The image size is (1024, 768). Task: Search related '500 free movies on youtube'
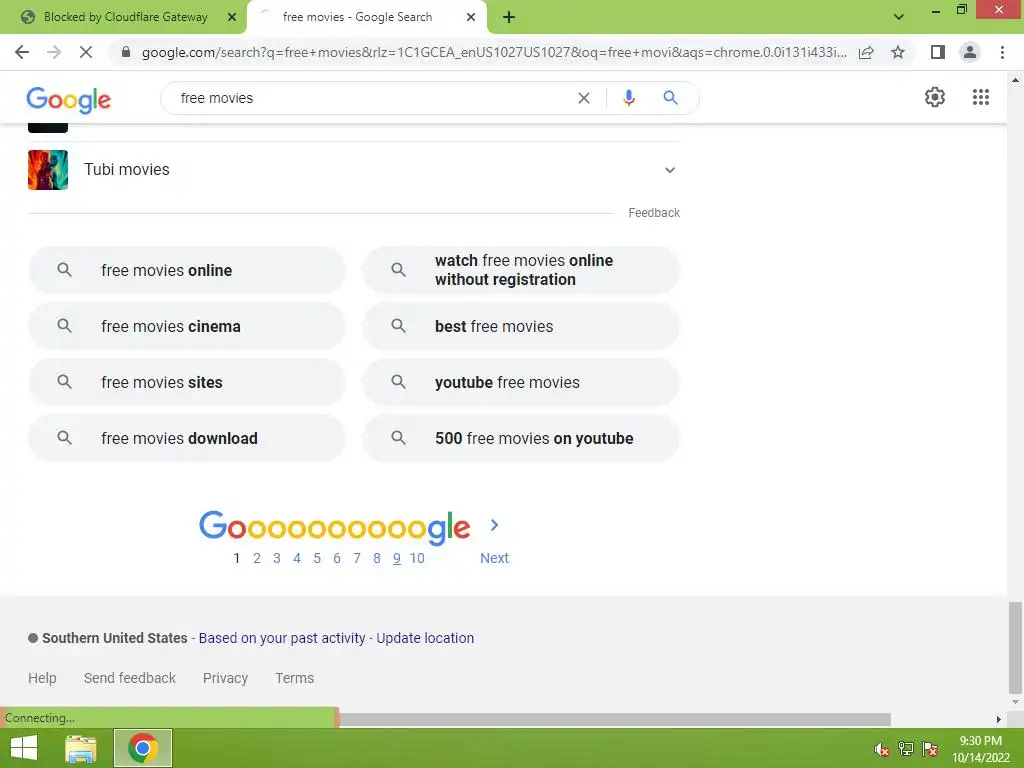pos(521,438)
